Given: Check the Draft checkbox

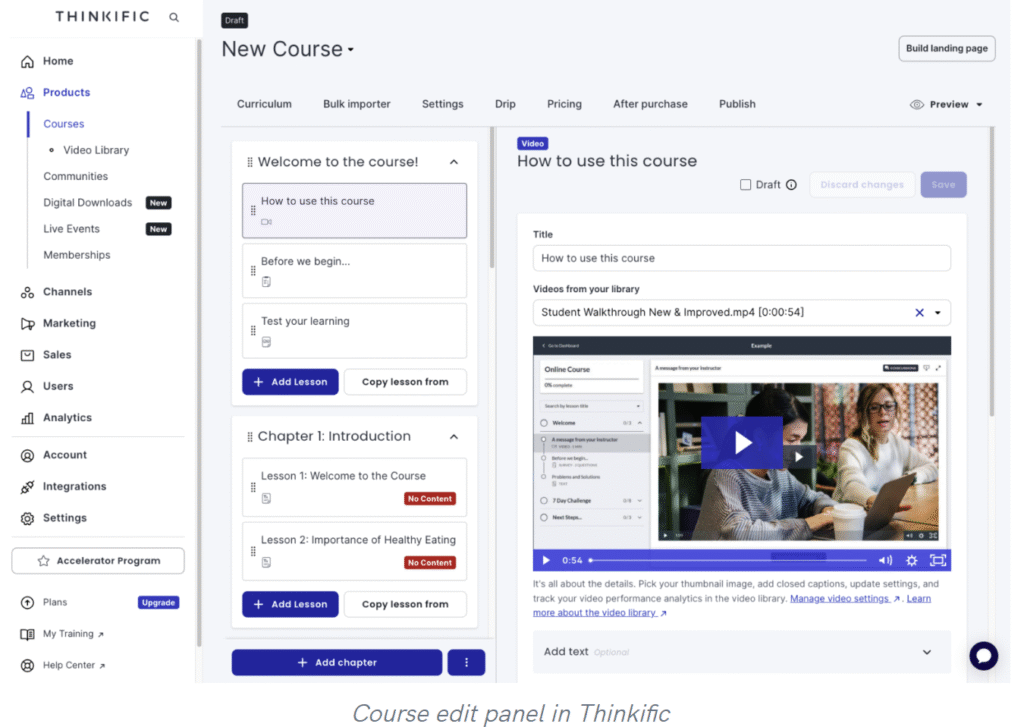Looking at the screenshot, I should pos(745,185).
